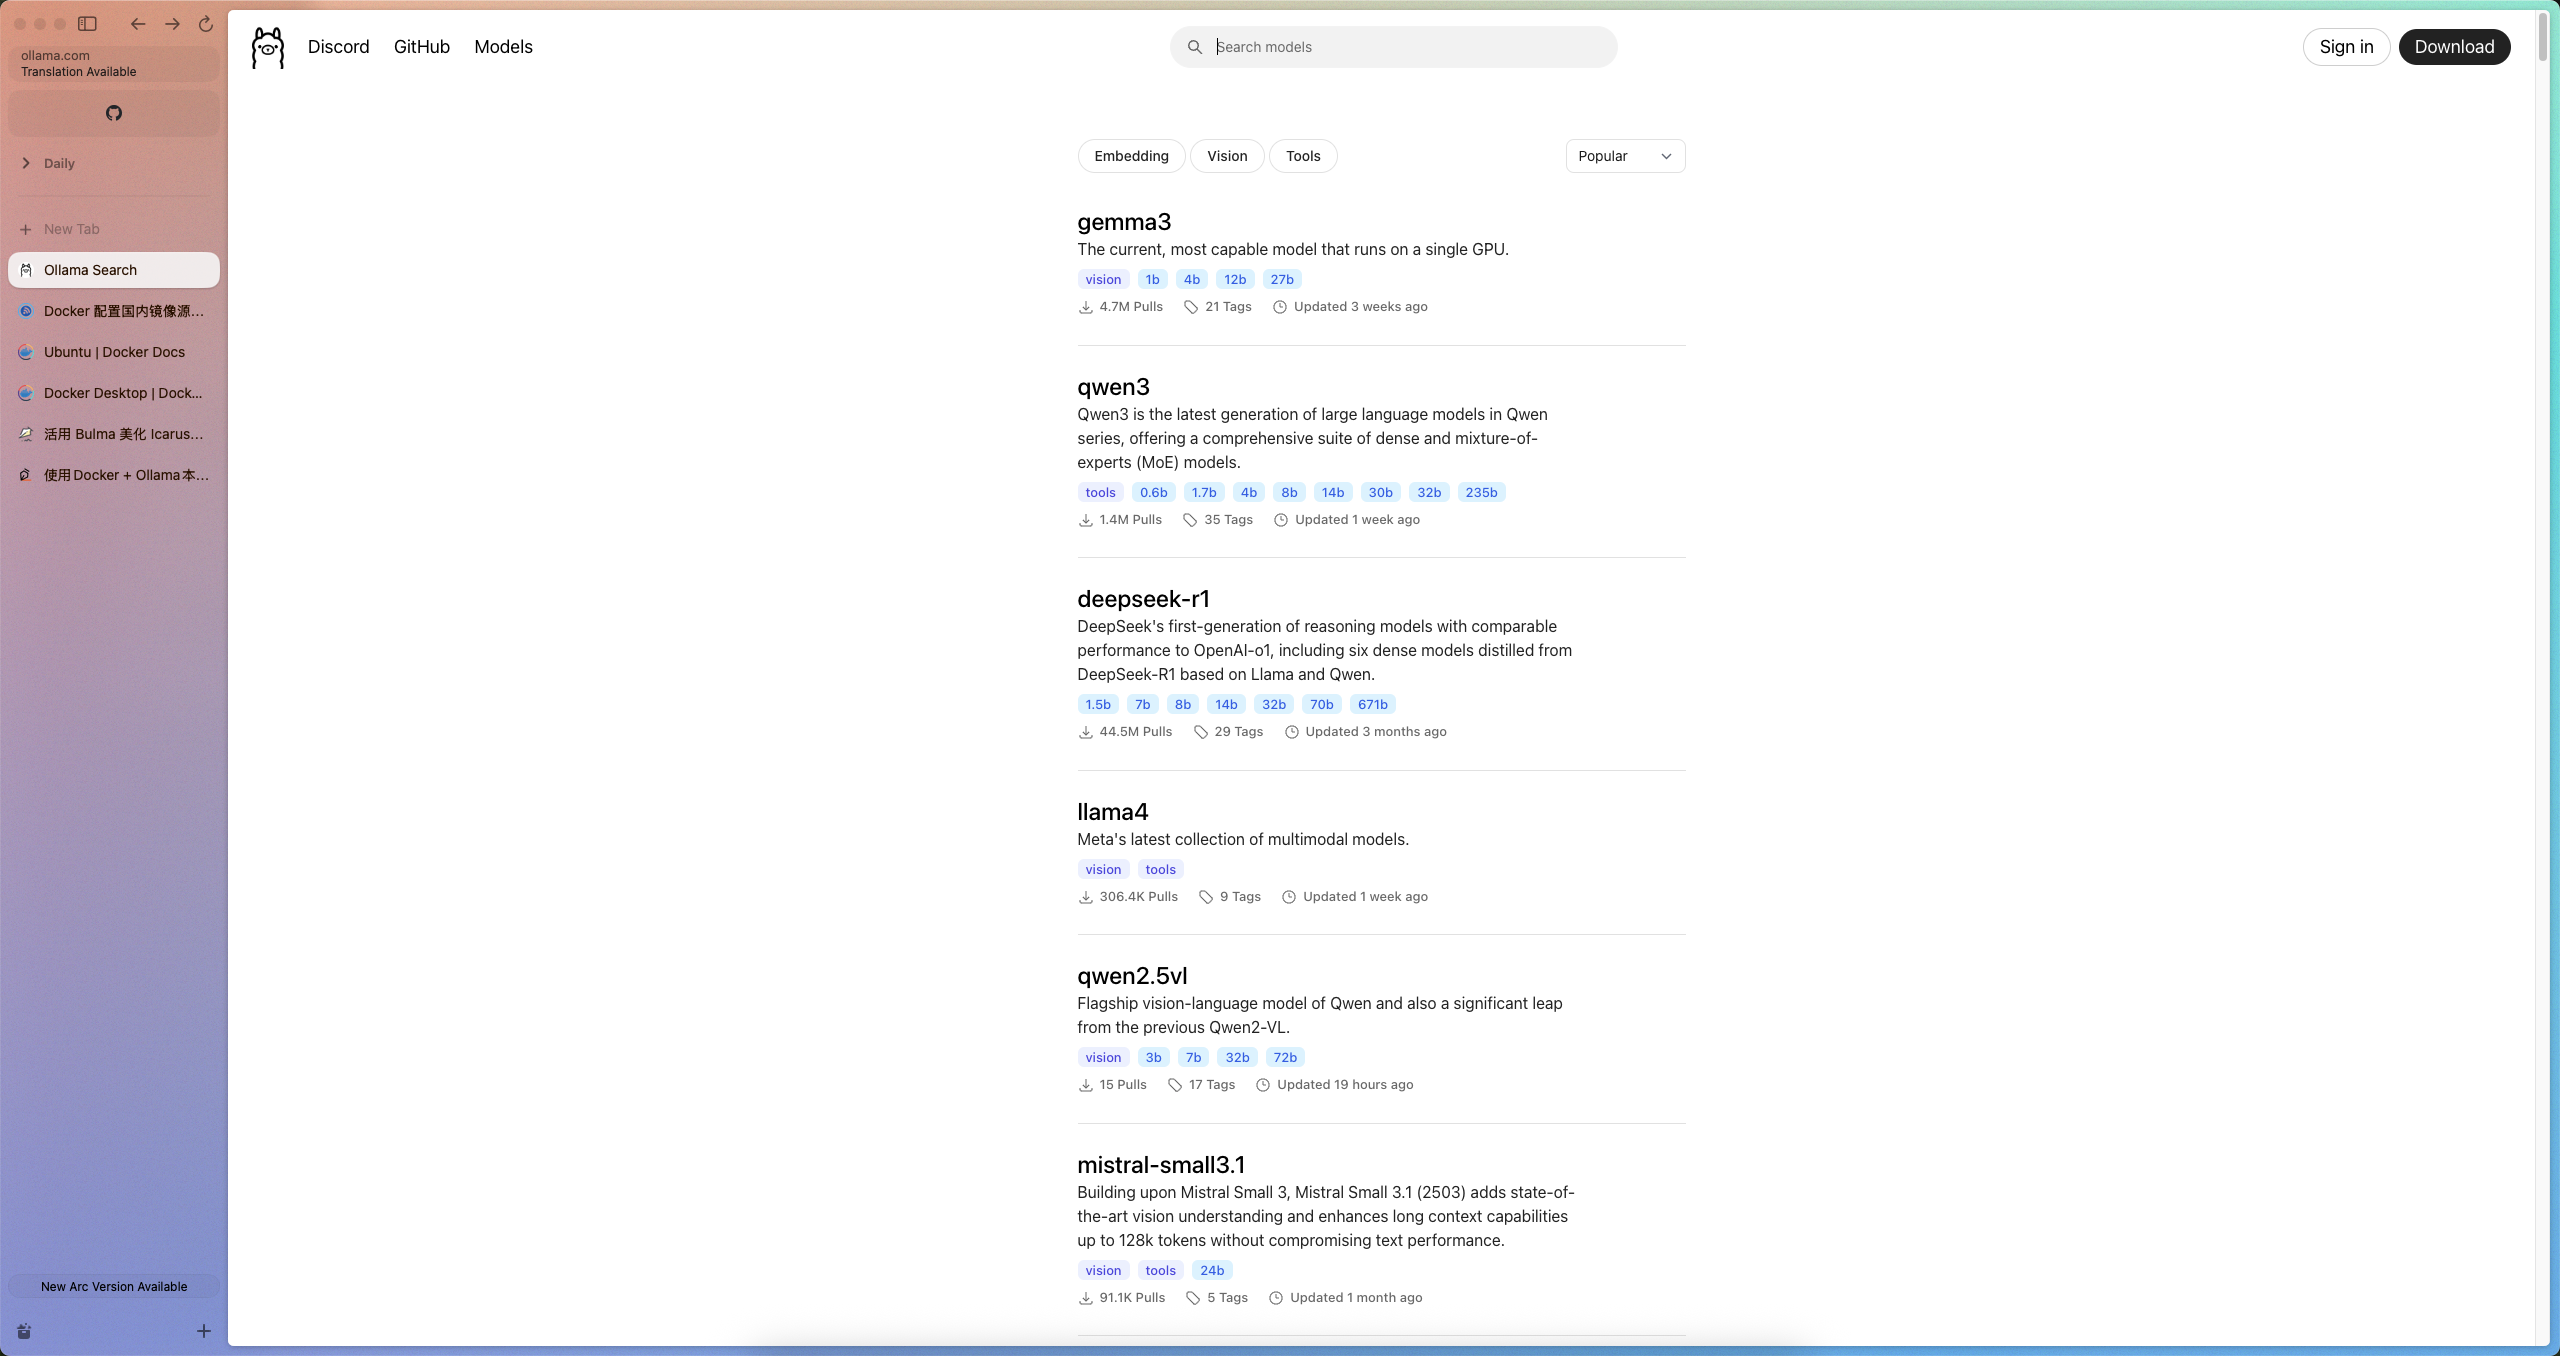2560x1356 pixels.
Task: Open the Arc library icon at the sidebar bottom
Action: click(25, 1331)
